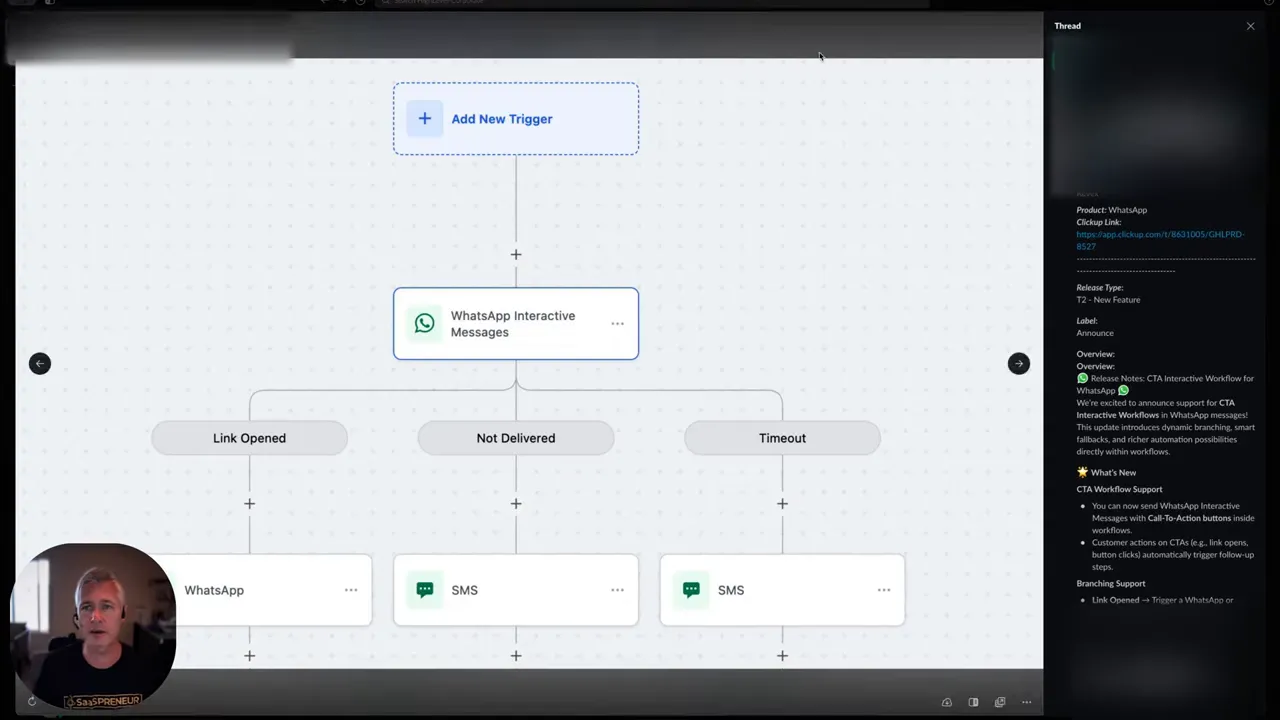This screenshot has height=720, width=1280.
Task: Open options menu for WhatsApp Interactive Messages
Action: coord(617,323)
